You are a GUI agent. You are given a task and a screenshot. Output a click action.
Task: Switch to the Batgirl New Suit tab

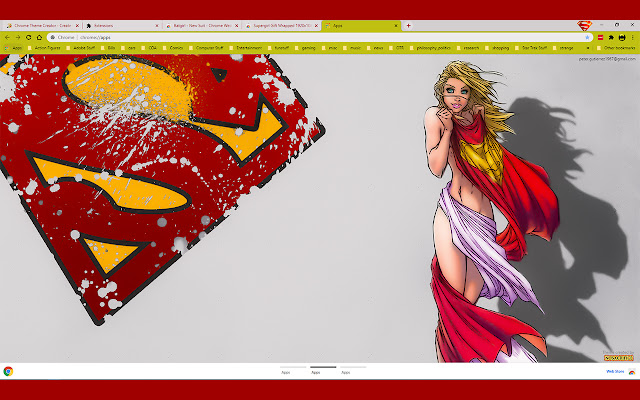point(200,25)
